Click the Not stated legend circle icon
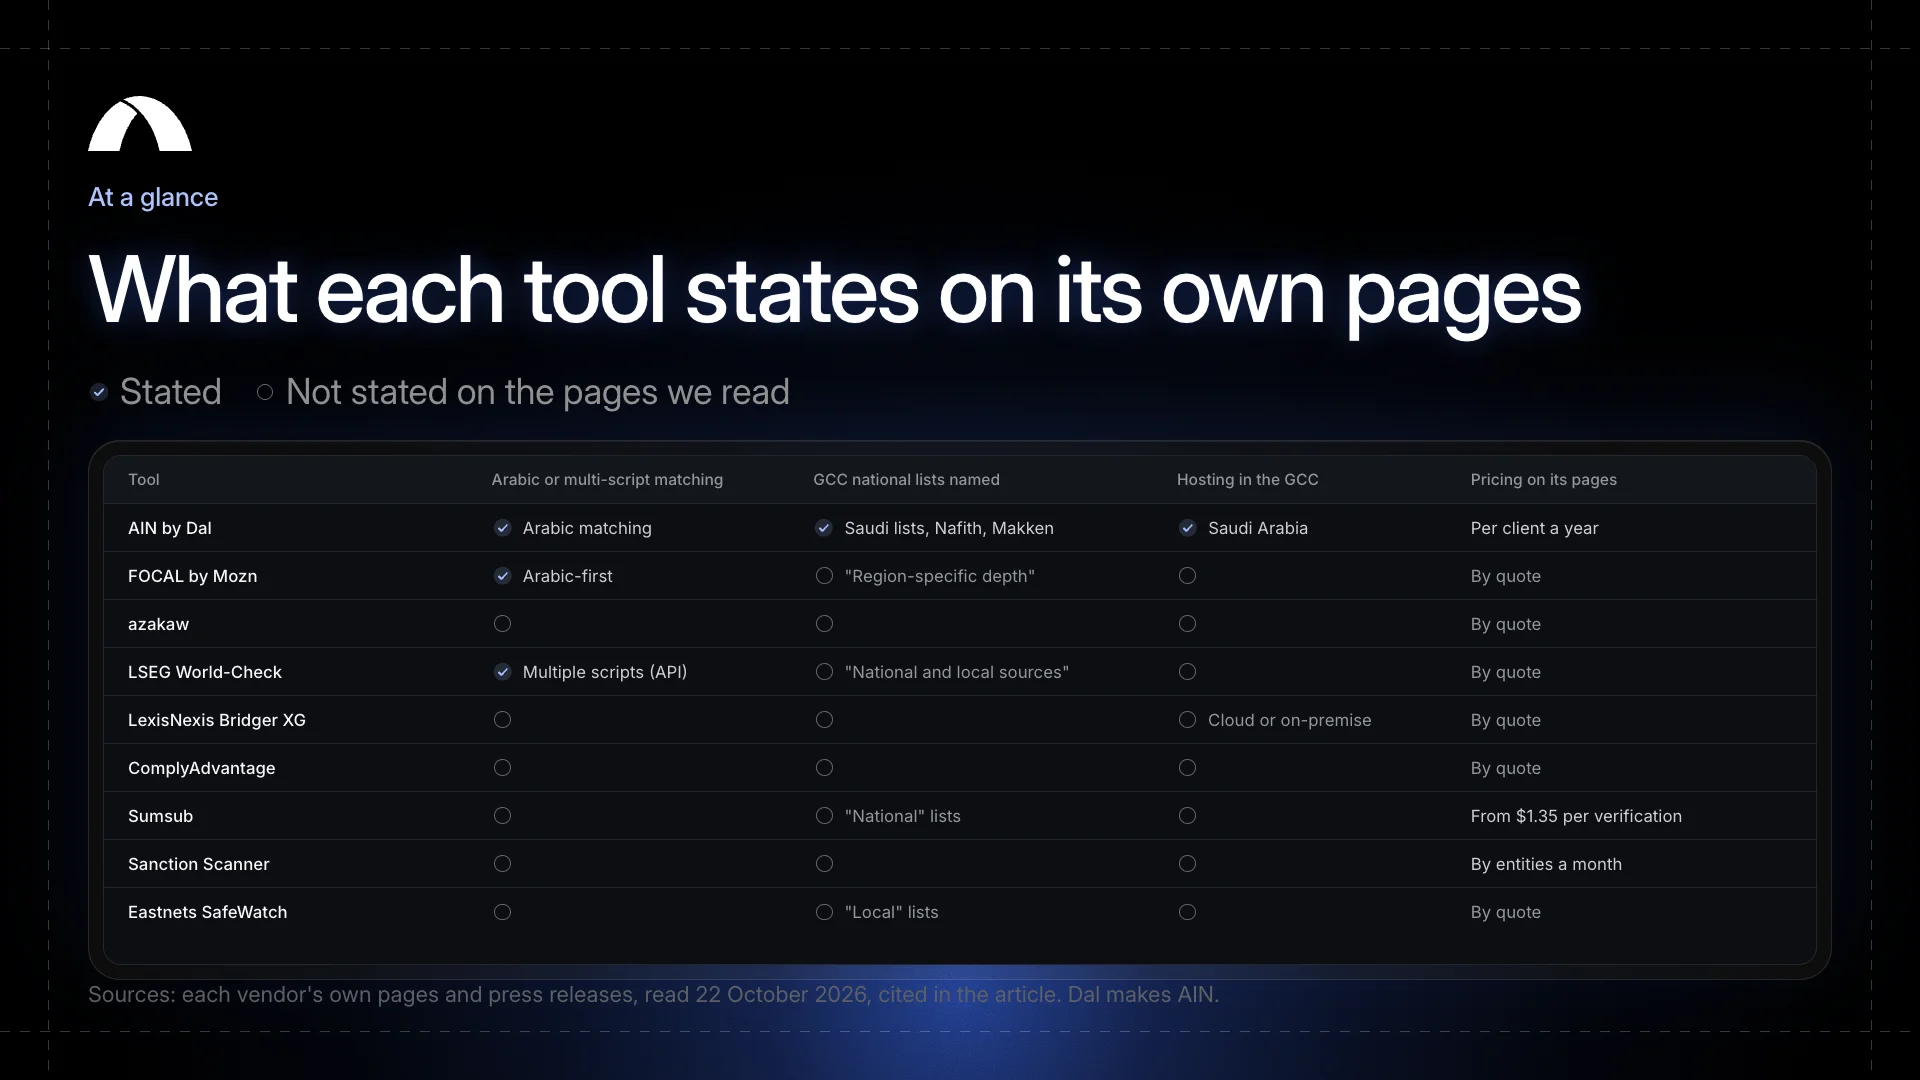This screenshot has width=1920, height=1080. point(265,392)
